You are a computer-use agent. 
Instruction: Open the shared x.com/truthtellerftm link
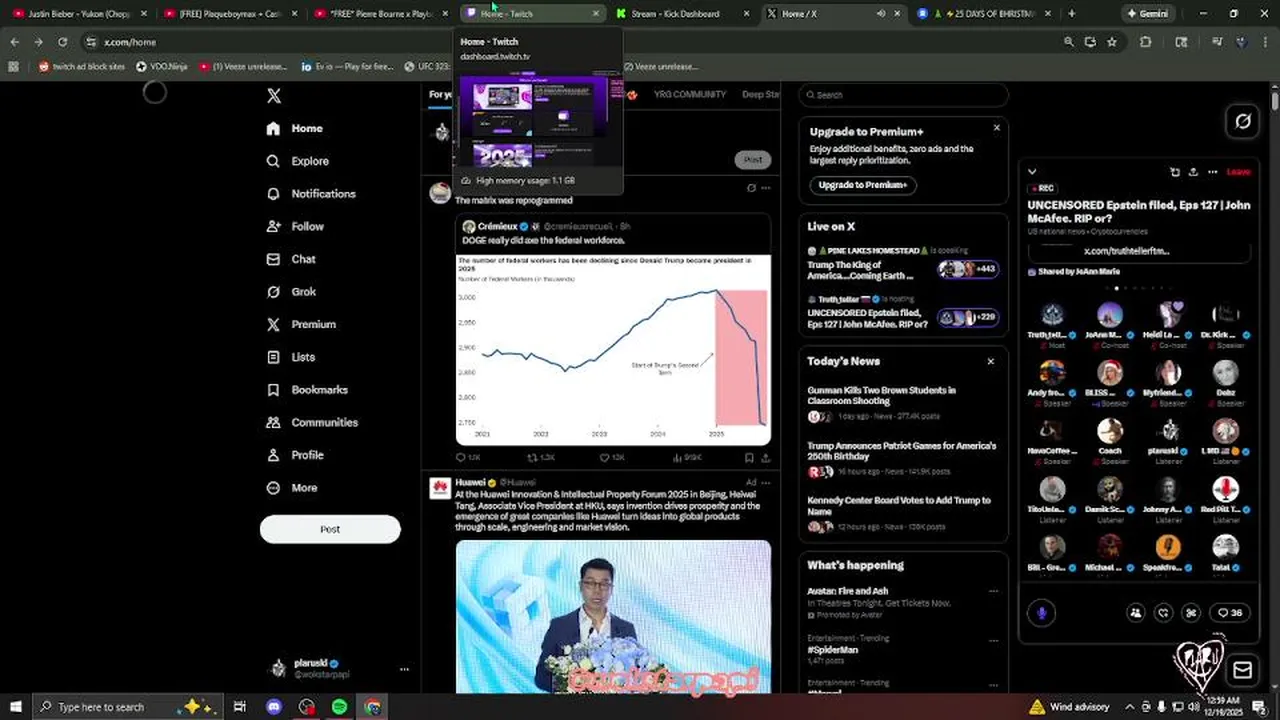pos(1126,251)
